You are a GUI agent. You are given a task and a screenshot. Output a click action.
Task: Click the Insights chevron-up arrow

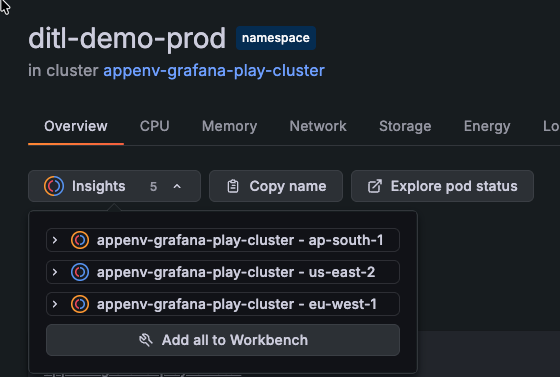[x=177, y=186]
